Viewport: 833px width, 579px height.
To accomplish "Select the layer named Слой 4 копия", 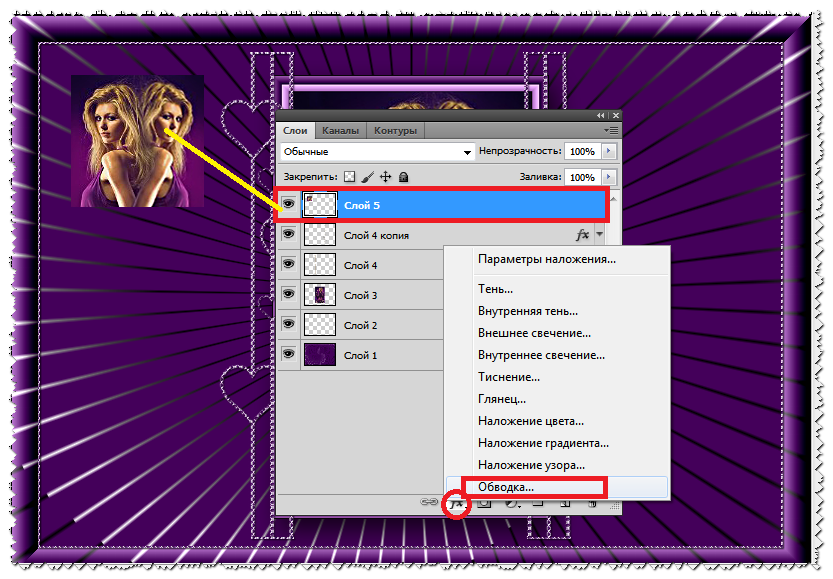I will tap(441, 235).
